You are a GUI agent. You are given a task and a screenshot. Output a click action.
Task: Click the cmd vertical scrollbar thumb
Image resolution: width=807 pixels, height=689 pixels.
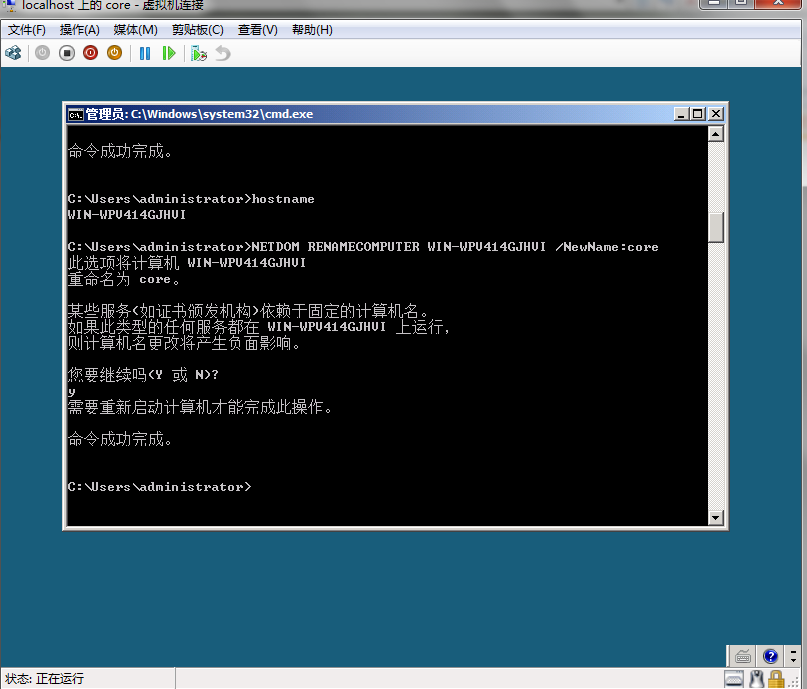(x=715, y=227)
